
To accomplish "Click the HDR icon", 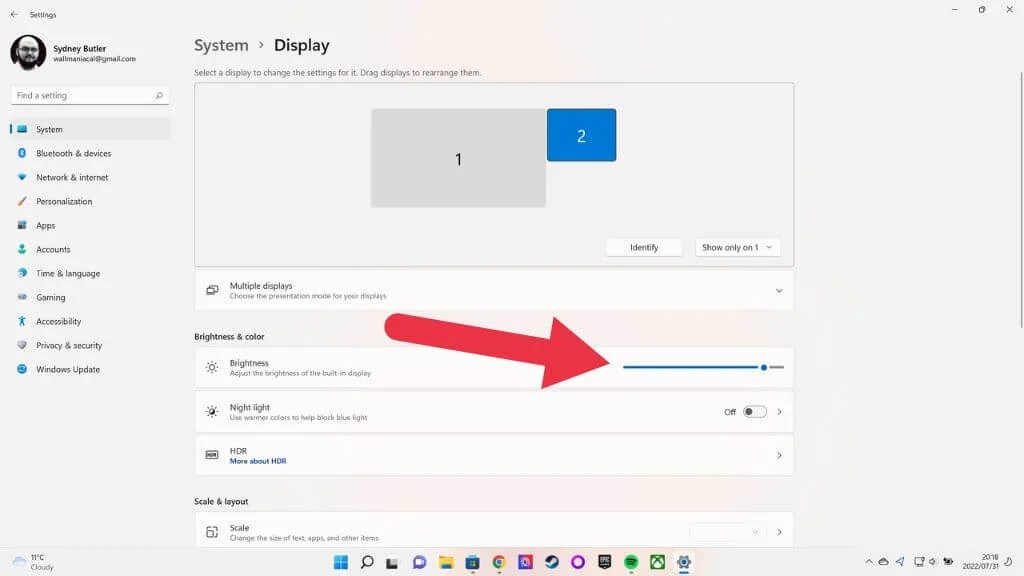I will [211, 452].
